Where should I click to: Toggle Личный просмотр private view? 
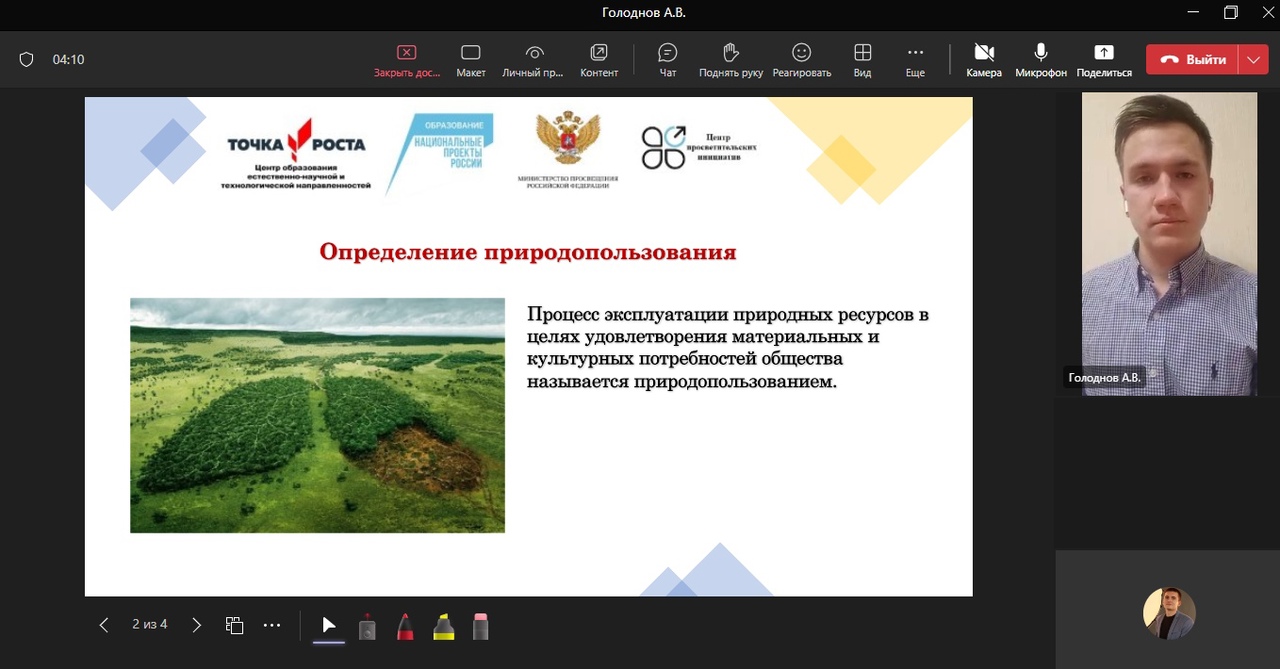click(x=533, y=60)
